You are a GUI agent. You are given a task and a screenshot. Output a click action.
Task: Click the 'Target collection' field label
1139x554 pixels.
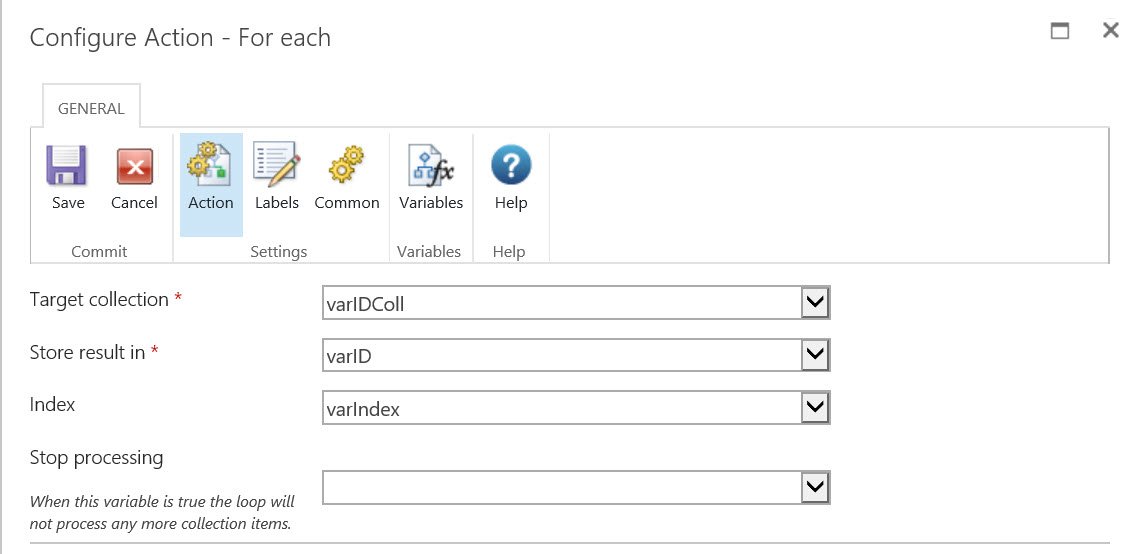click(99, 300)
